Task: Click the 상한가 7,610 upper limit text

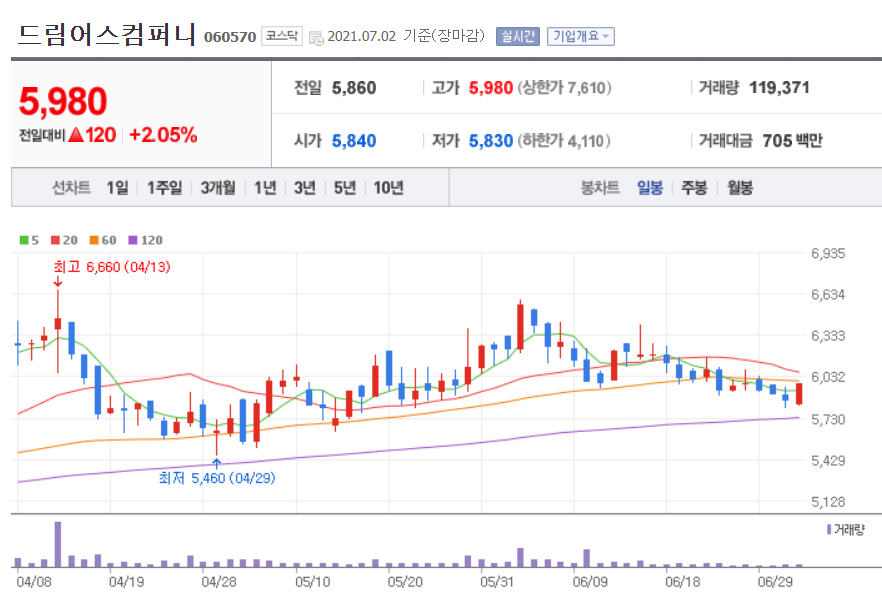Action: [564, 88]
